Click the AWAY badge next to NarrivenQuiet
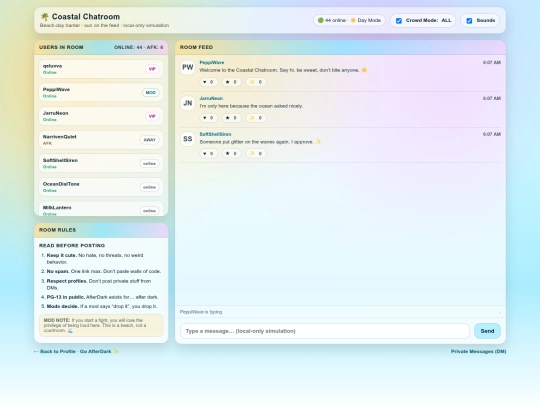 149,140
